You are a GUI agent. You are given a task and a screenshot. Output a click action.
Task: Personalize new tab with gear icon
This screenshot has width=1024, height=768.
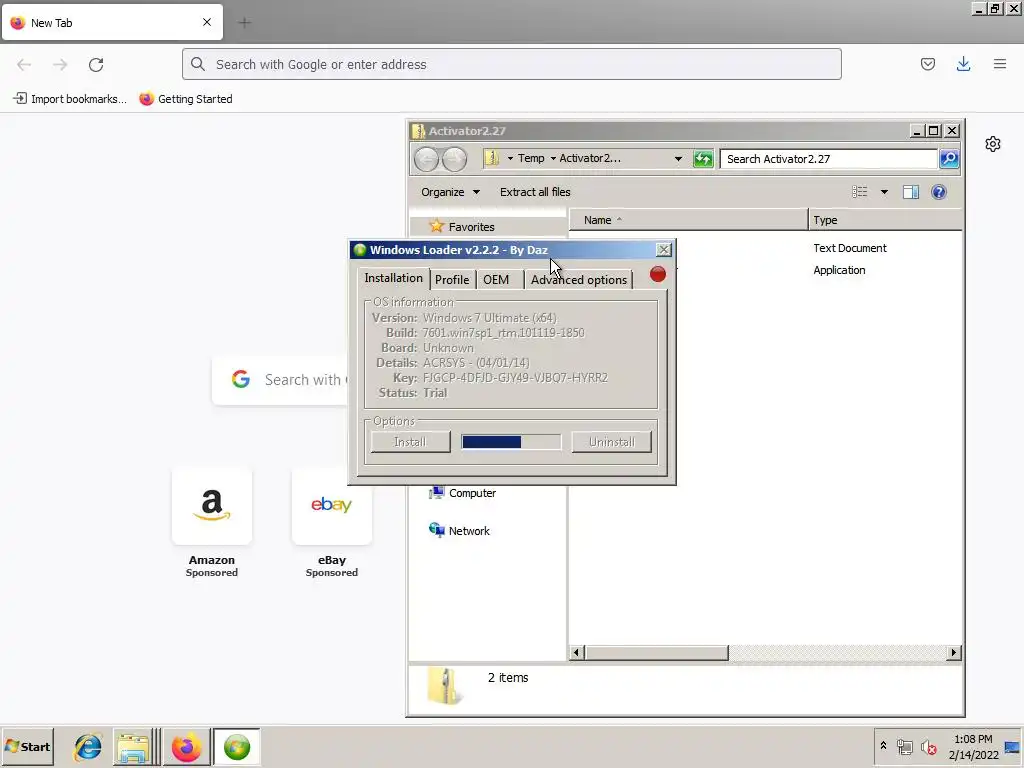[x=993, y=144]
